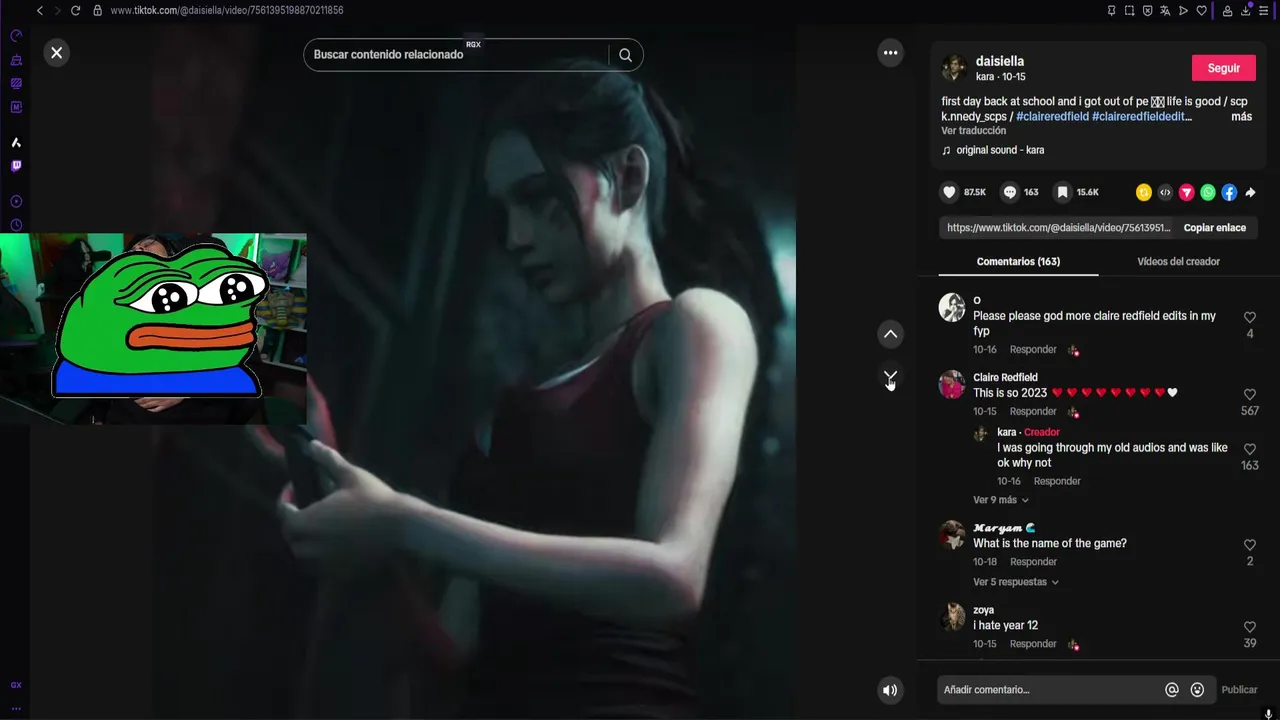This screenshot has height=720, width=1280.
Task: Click the address bar URL
Action: click(227, 10)
